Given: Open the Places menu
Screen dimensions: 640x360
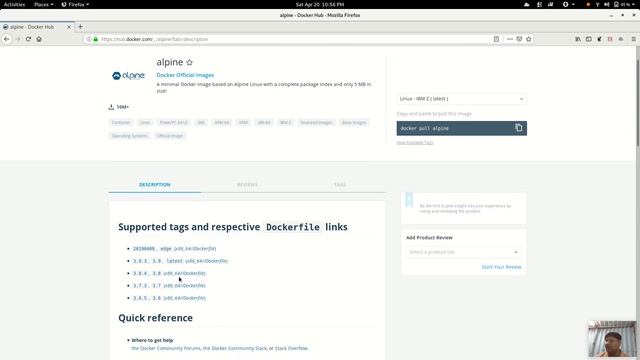Looking at the screenshot, I should point(44,4).
